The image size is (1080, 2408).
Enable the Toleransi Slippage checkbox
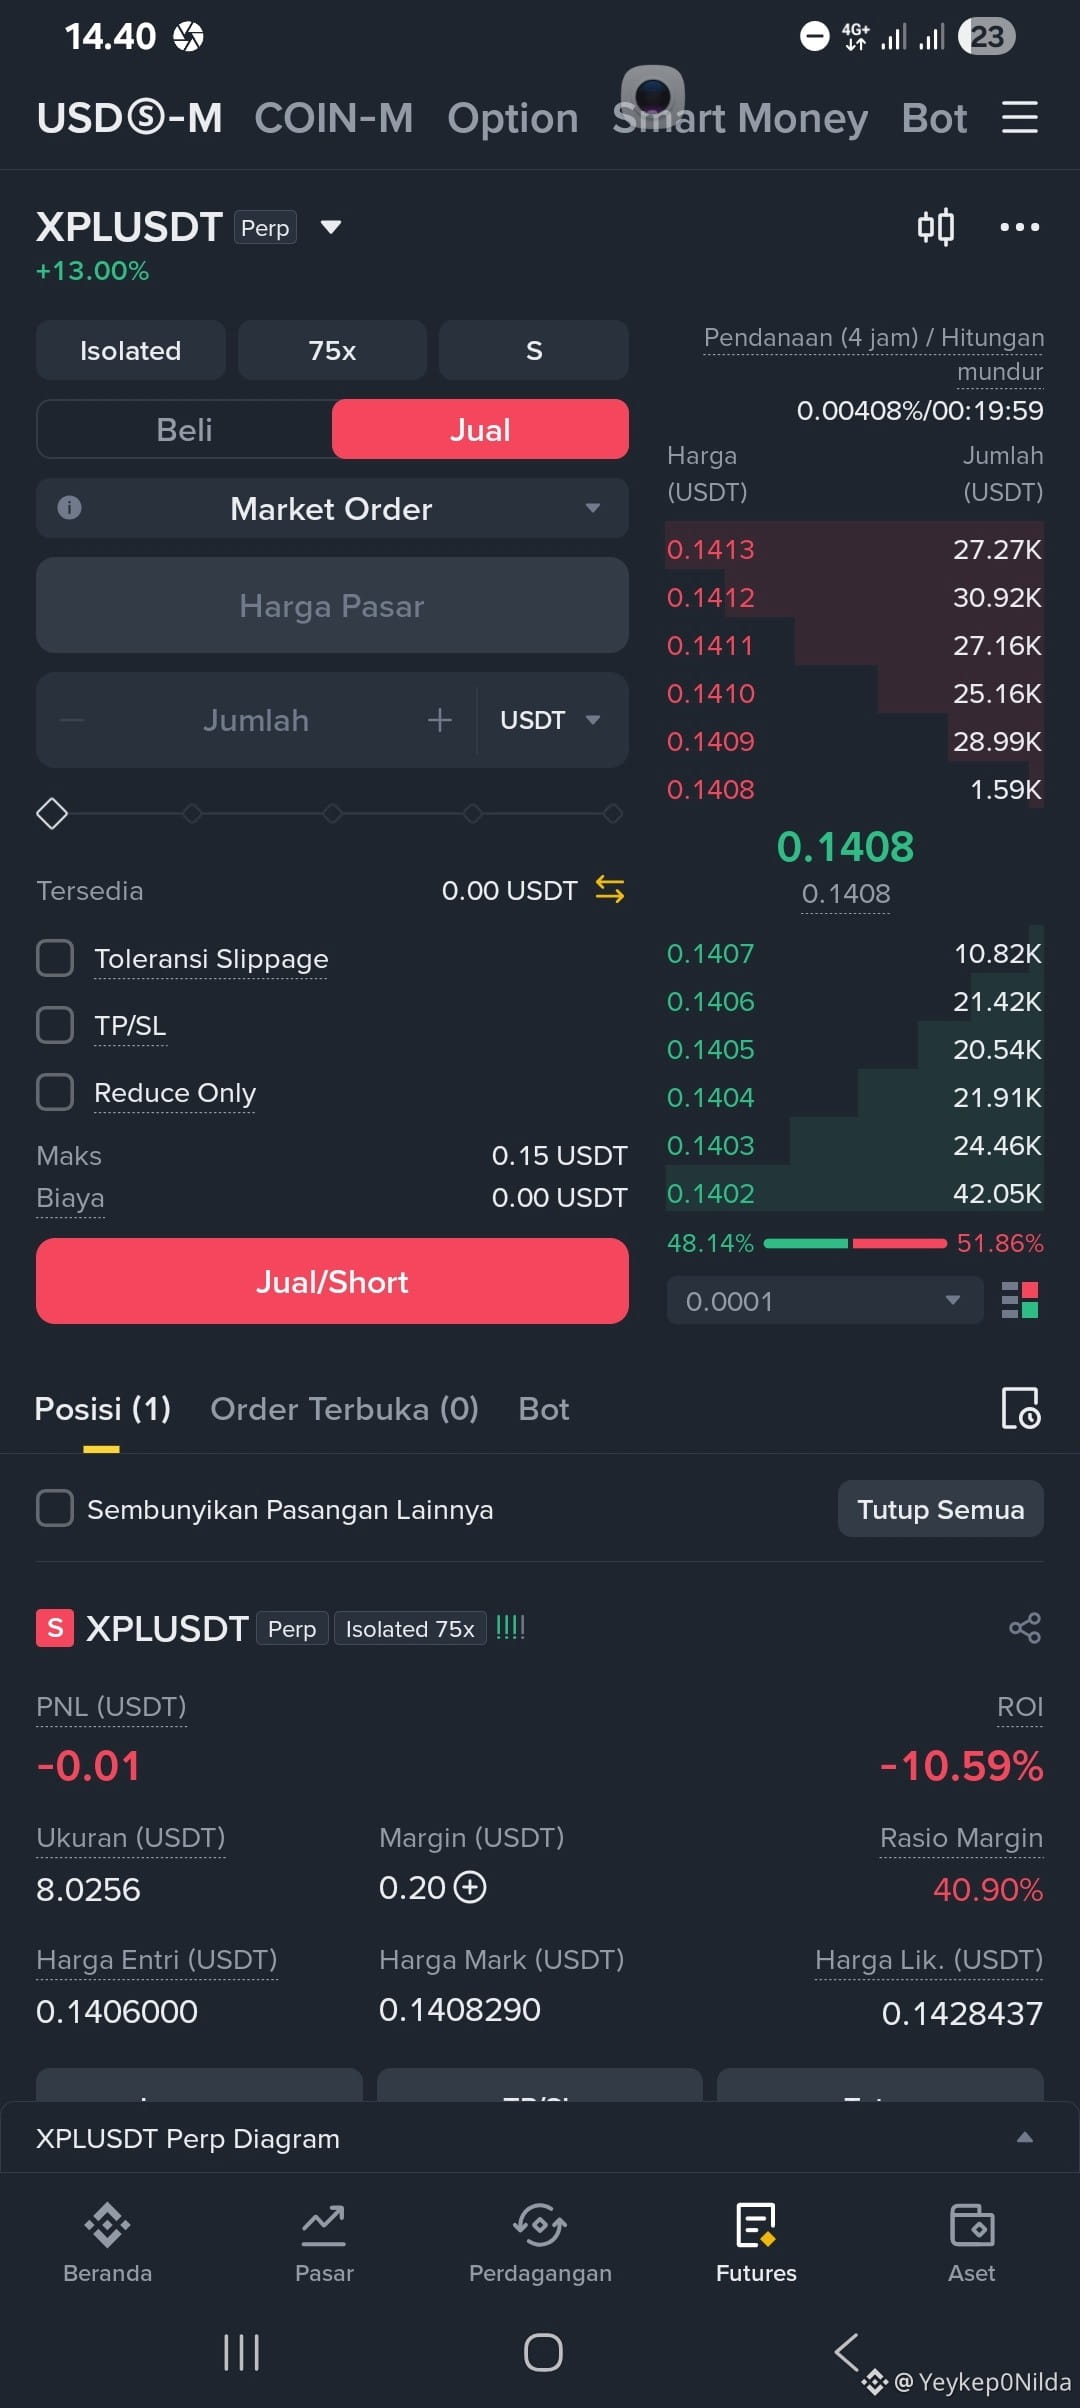[55, 958]
